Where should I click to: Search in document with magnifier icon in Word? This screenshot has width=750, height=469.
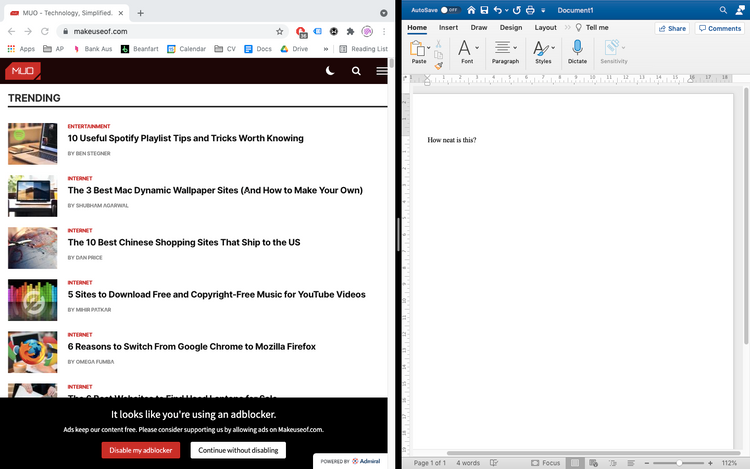point(723,10)
